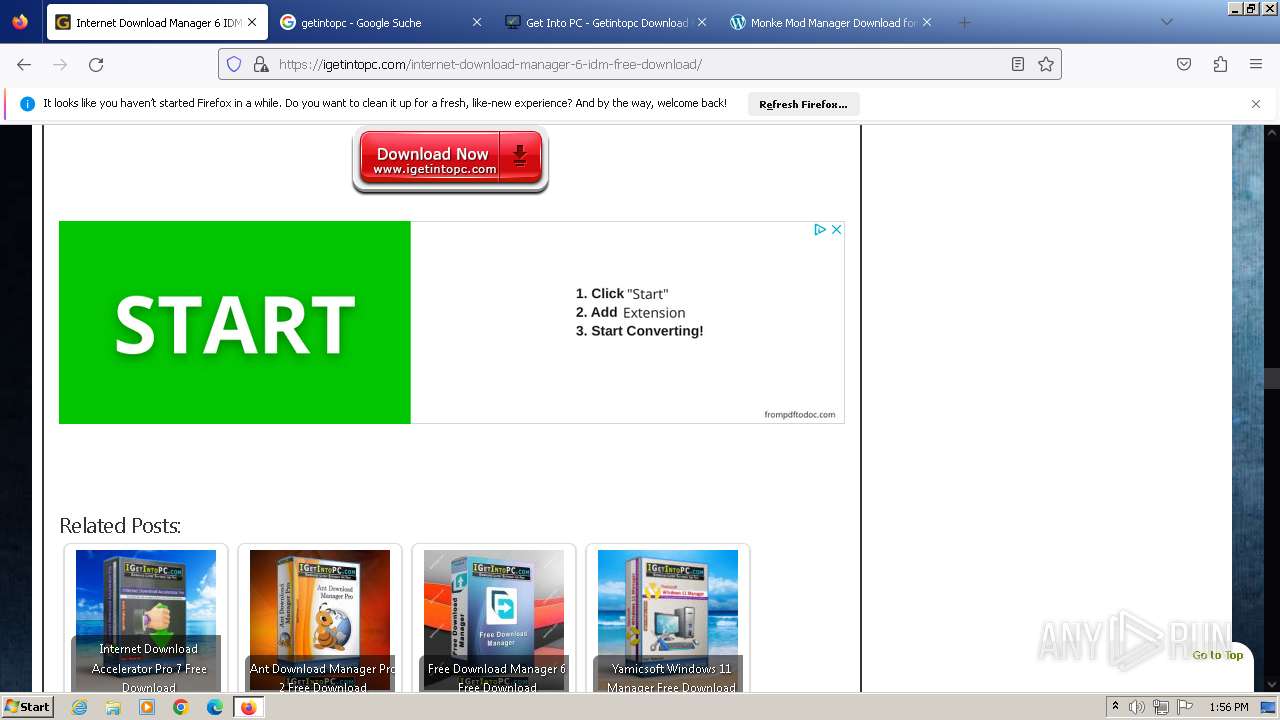Open the AdChoices info icon

(820, 229)
